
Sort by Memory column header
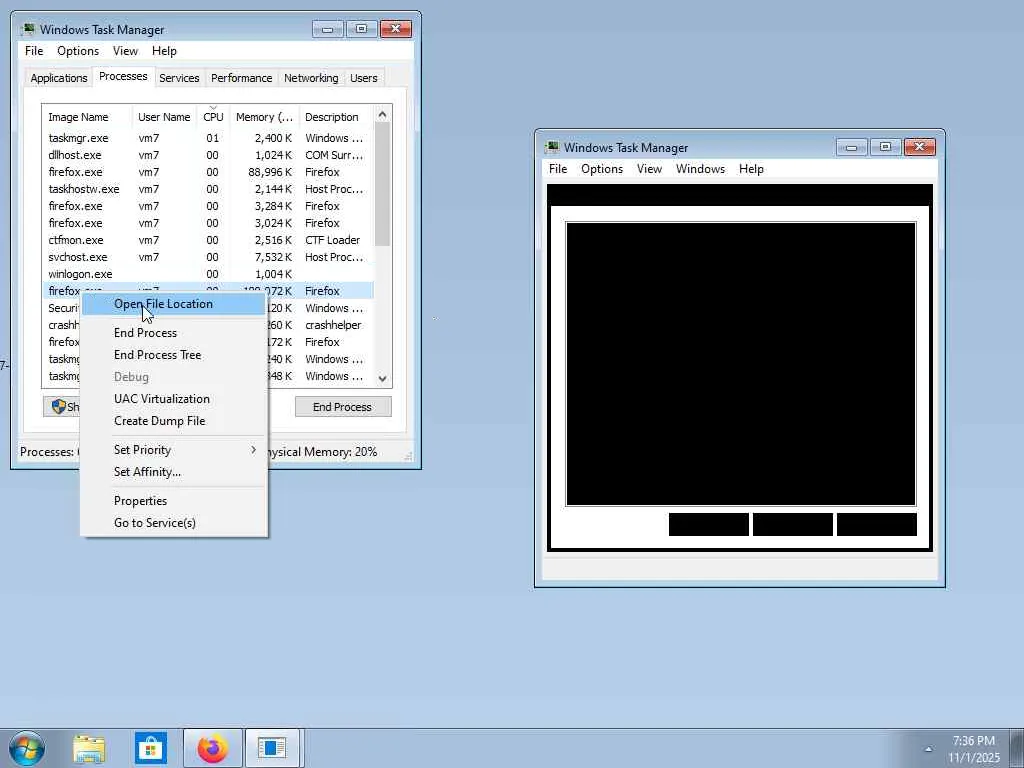click(x=264, y=117)
